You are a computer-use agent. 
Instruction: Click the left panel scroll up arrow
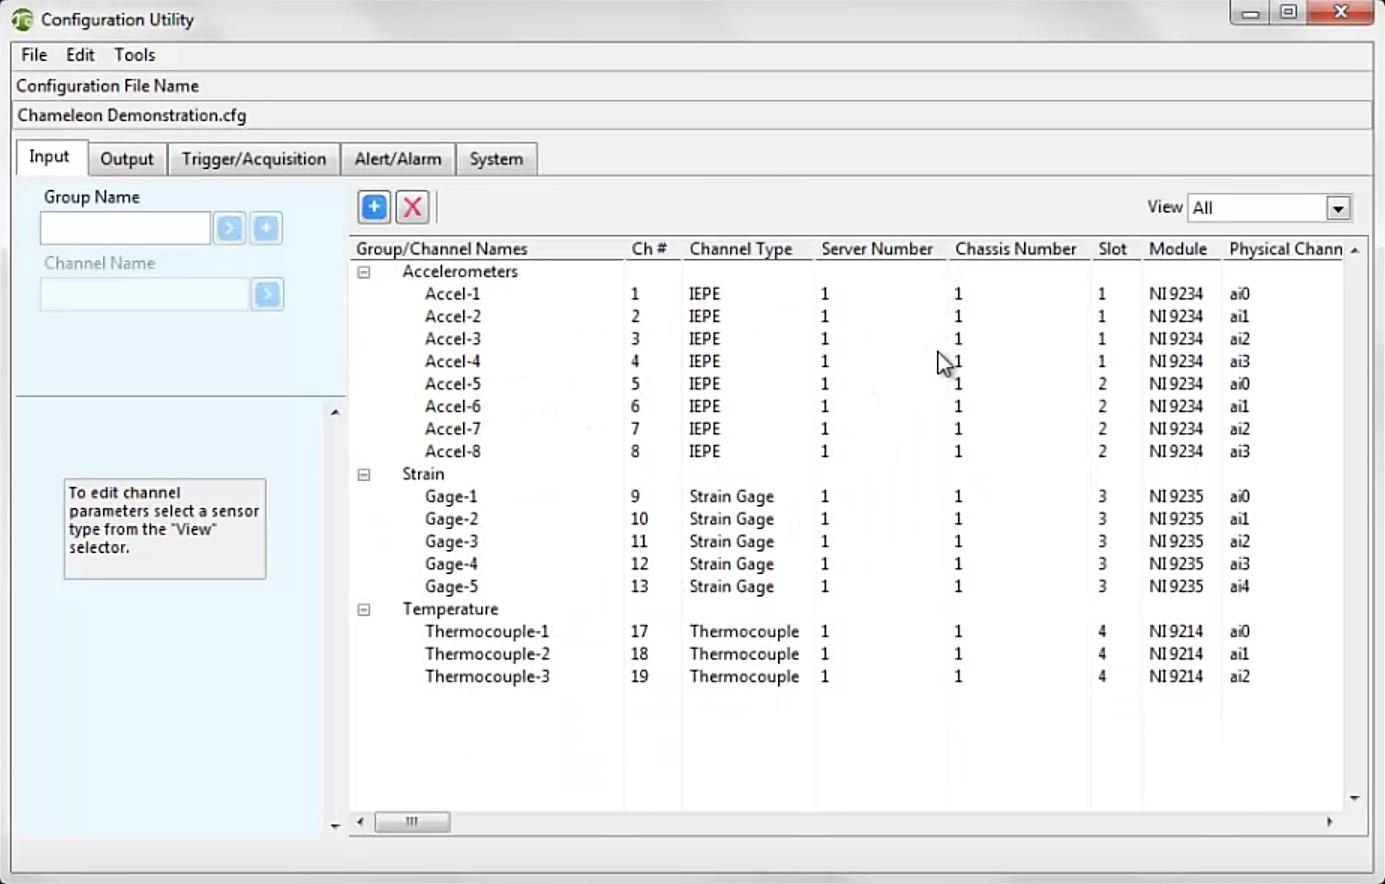pos(335,412)
